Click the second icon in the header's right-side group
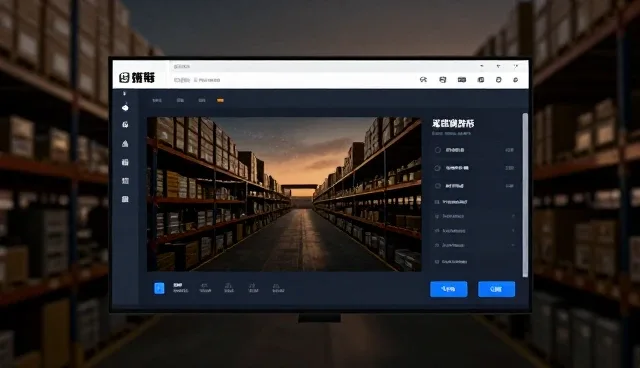This screenshot has width=640, height=368. pyautogui.click(x=442, y=80)
